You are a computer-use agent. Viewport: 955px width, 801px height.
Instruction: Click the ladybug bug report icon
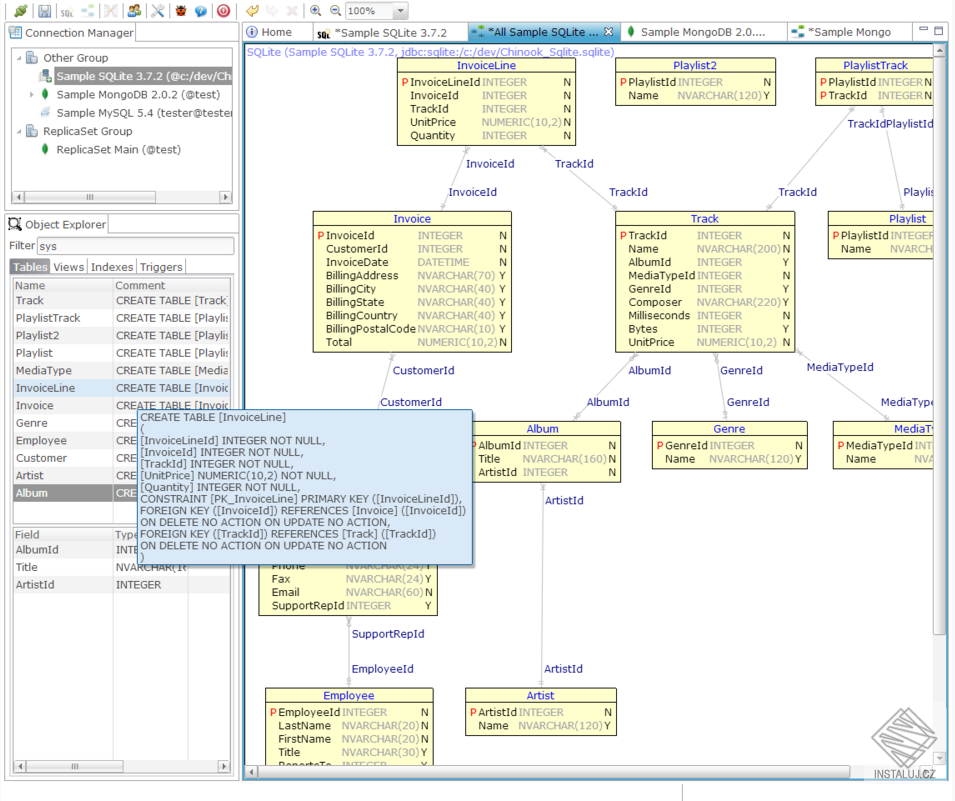tap(181, 10)
